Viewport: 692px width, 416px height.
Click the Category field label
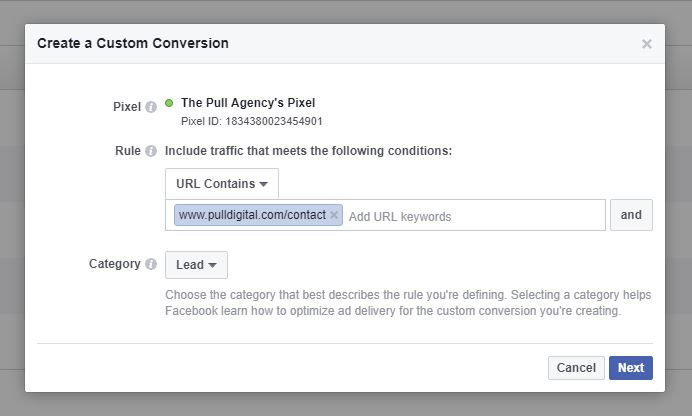coord(114,265)
